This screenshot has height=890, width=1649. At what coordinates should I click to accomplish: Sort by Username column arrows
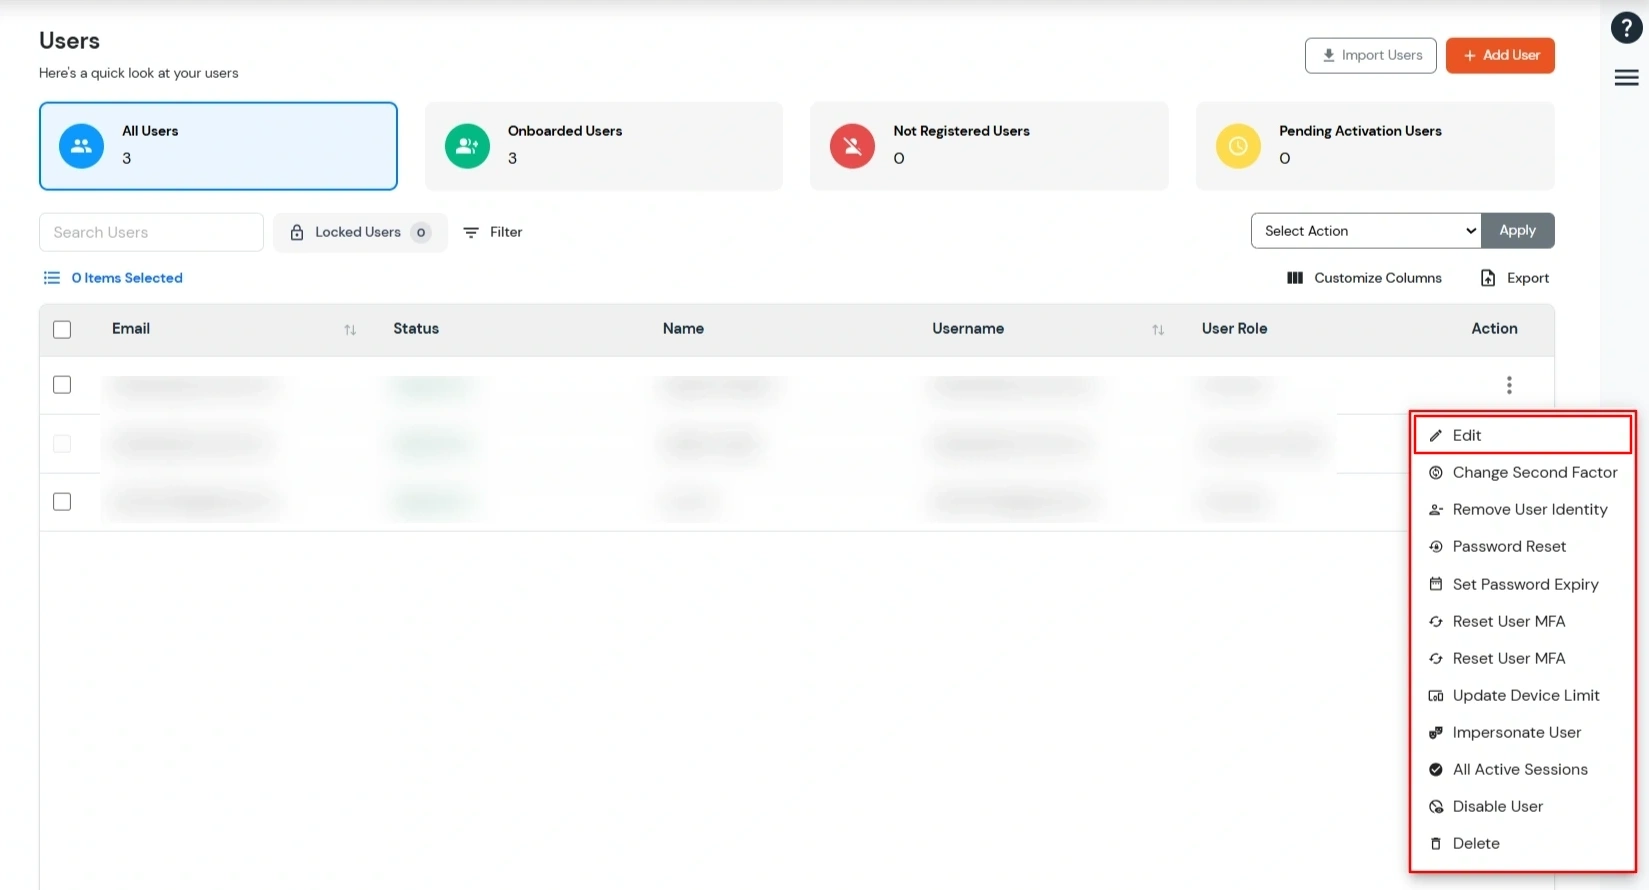pyautogui.click(x=1158, y=330)
